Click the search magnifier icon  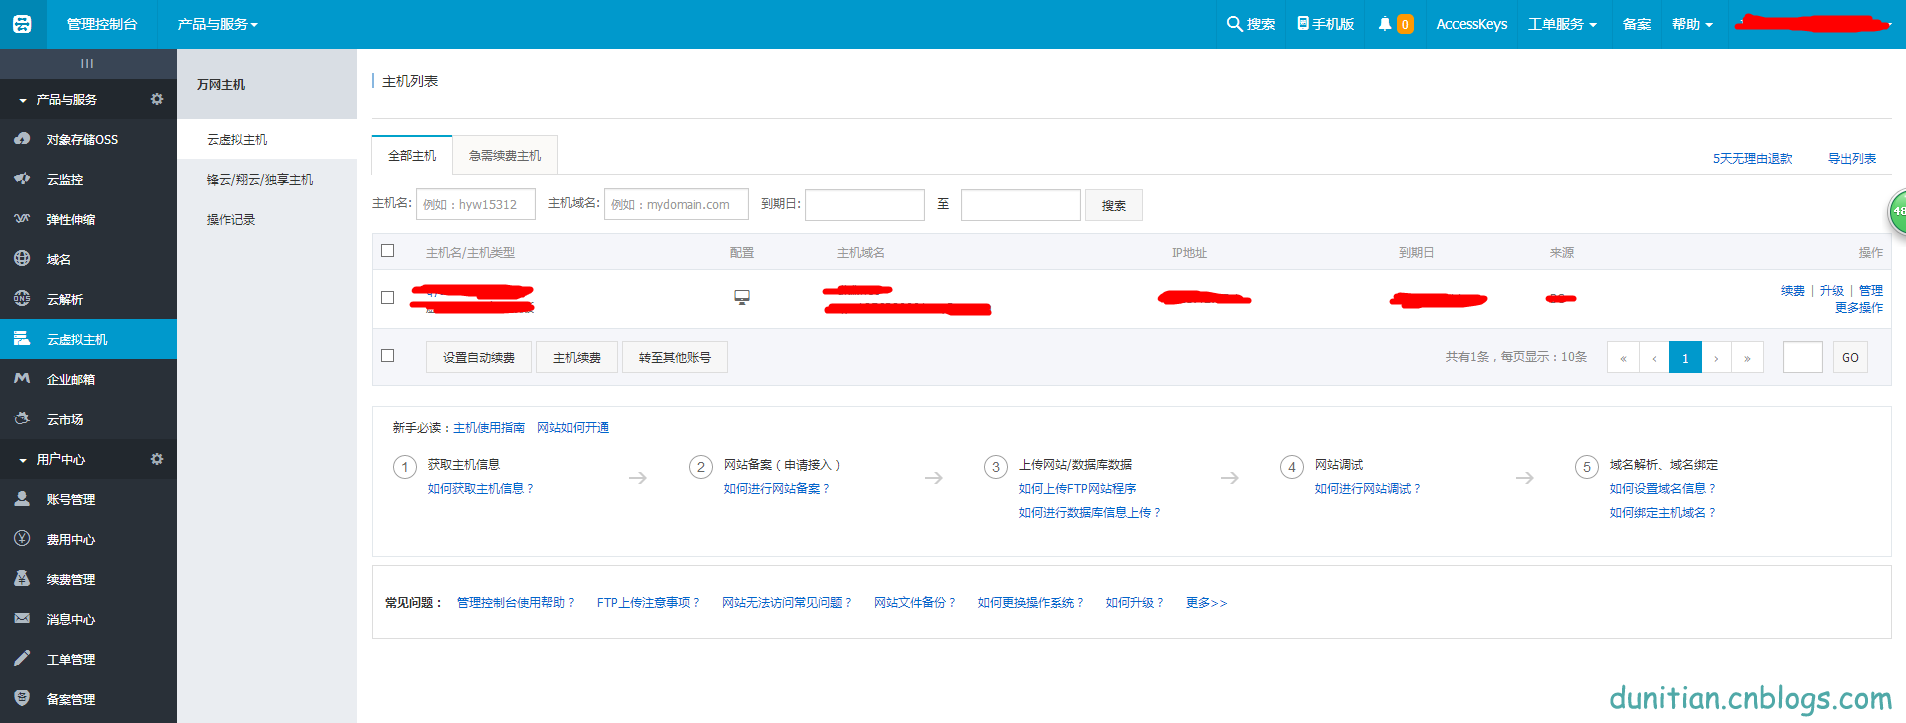tap(1234, 24)
